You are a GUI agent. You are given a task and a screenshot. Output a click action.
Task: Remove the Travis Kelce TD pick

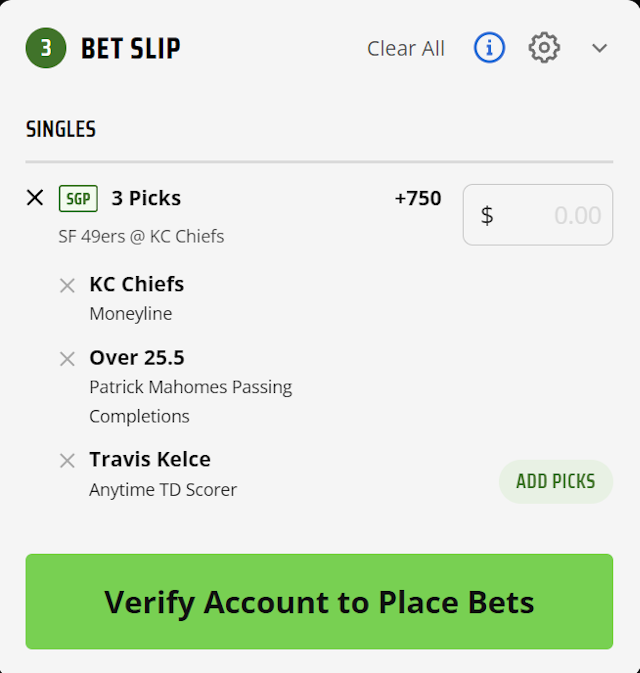point(67,461)
